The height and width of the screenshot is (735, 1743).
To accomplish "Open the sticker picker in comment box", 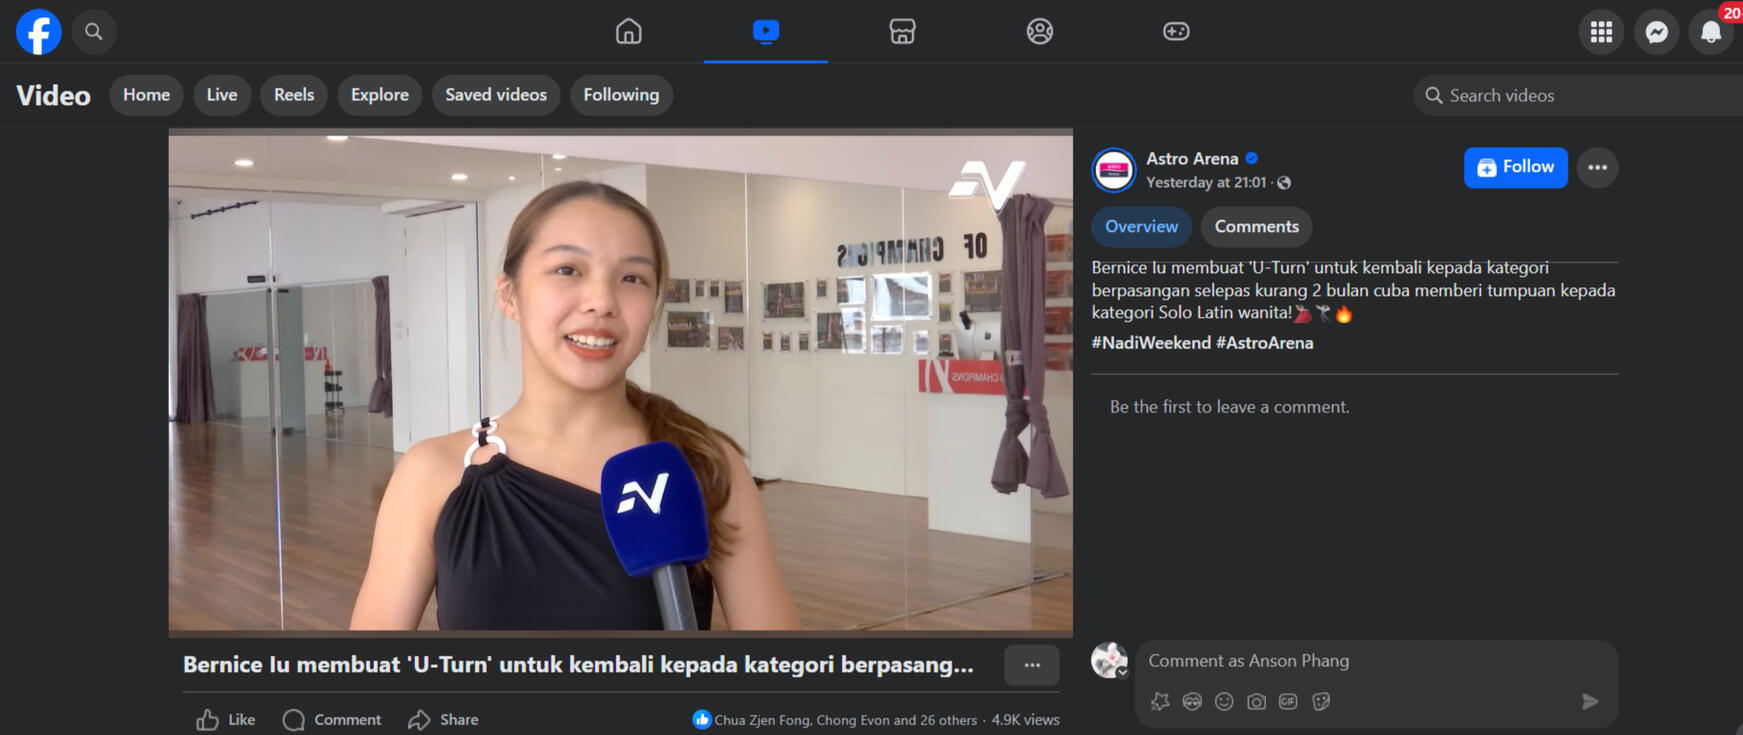I will coord(1321,702).
